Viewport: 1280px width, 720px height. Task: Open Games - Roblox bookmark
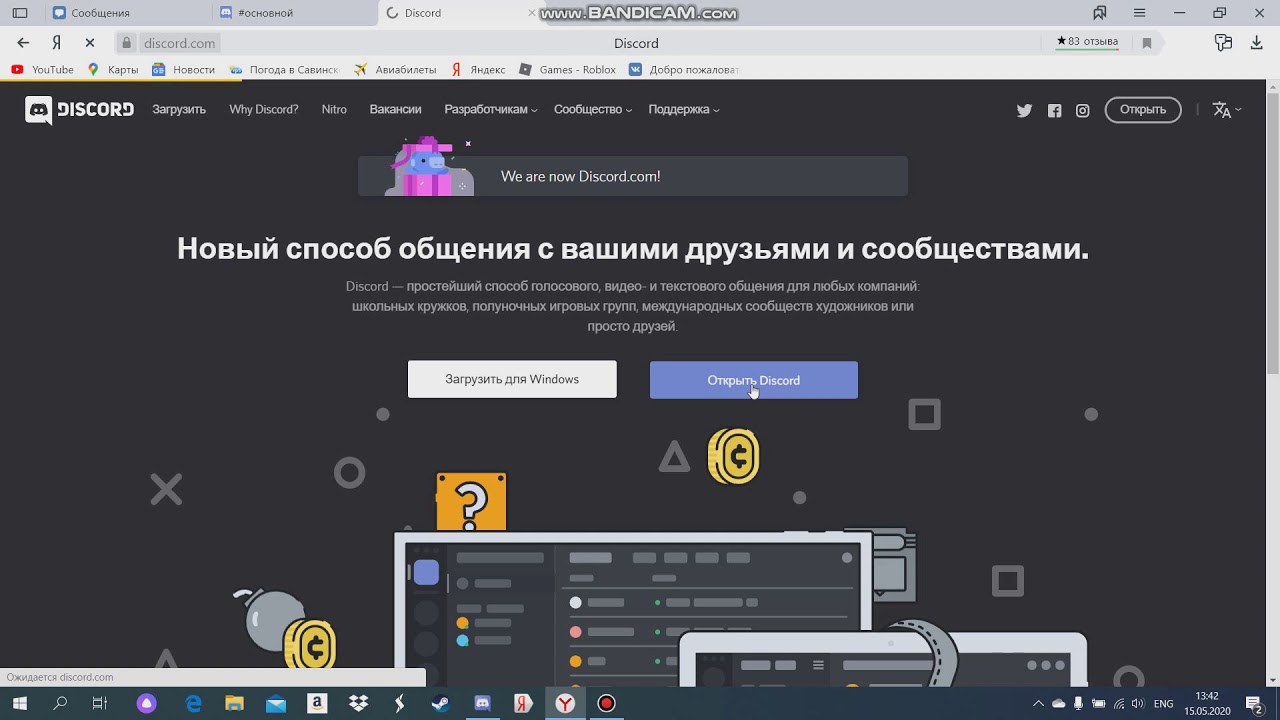[567, 70]
